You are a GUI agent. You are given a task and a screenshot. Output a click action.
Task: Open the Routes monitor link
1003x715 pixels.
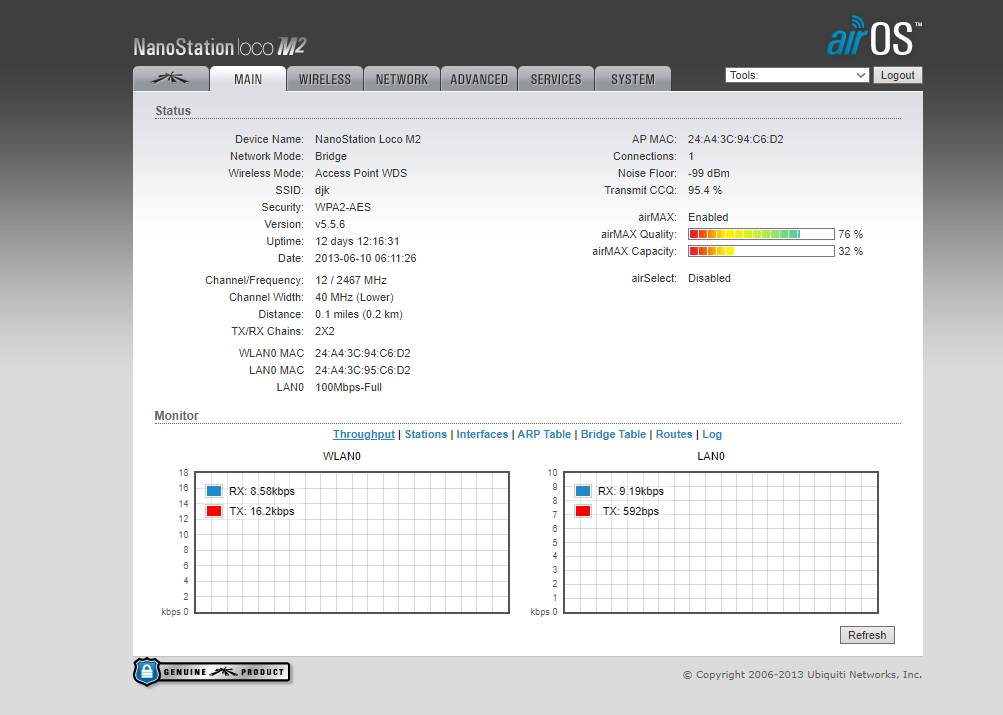pyautogui.click(x=674, y=434)
